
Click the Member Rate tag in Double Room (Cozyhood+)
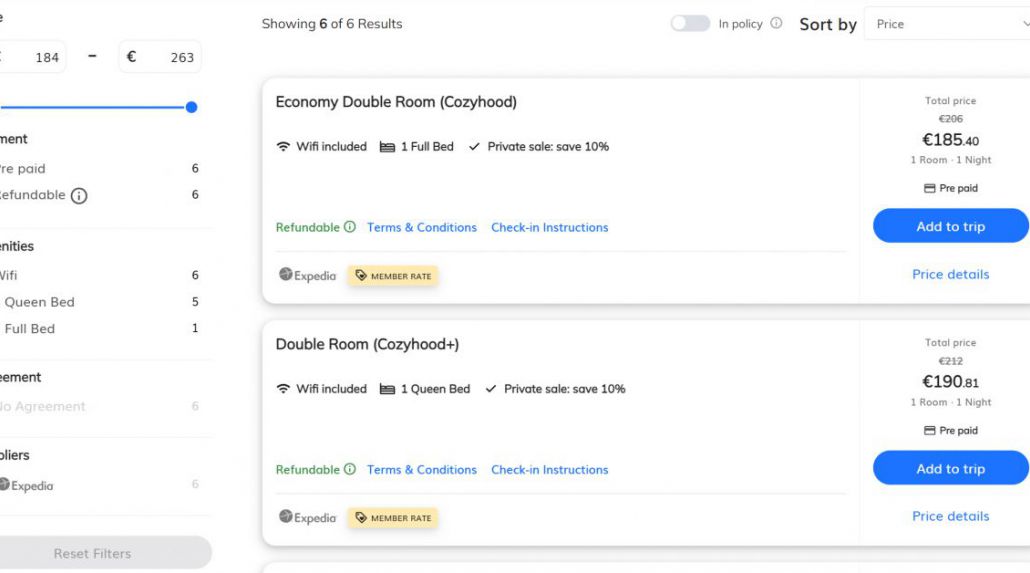(x=393, y=518)
